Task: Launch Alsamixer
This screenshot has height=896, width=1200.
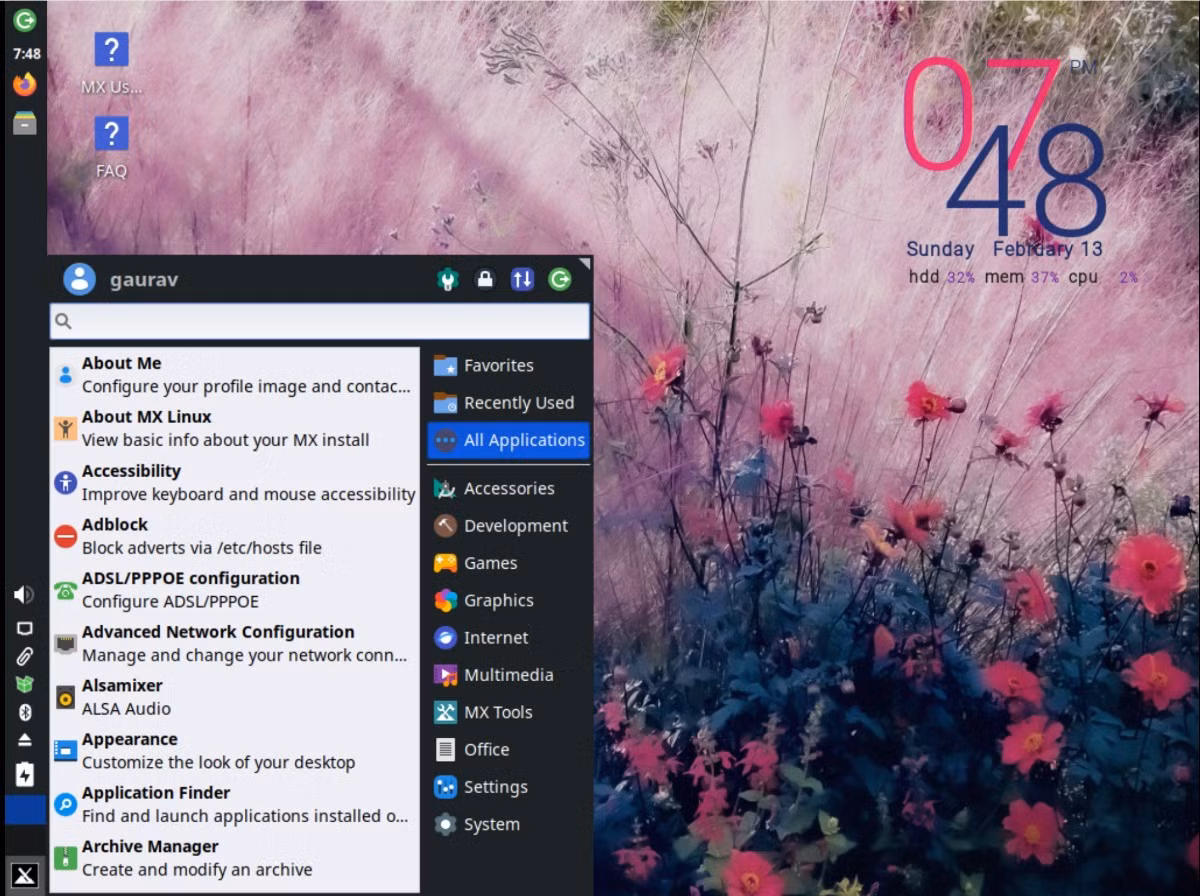Action: coord(235,697)
